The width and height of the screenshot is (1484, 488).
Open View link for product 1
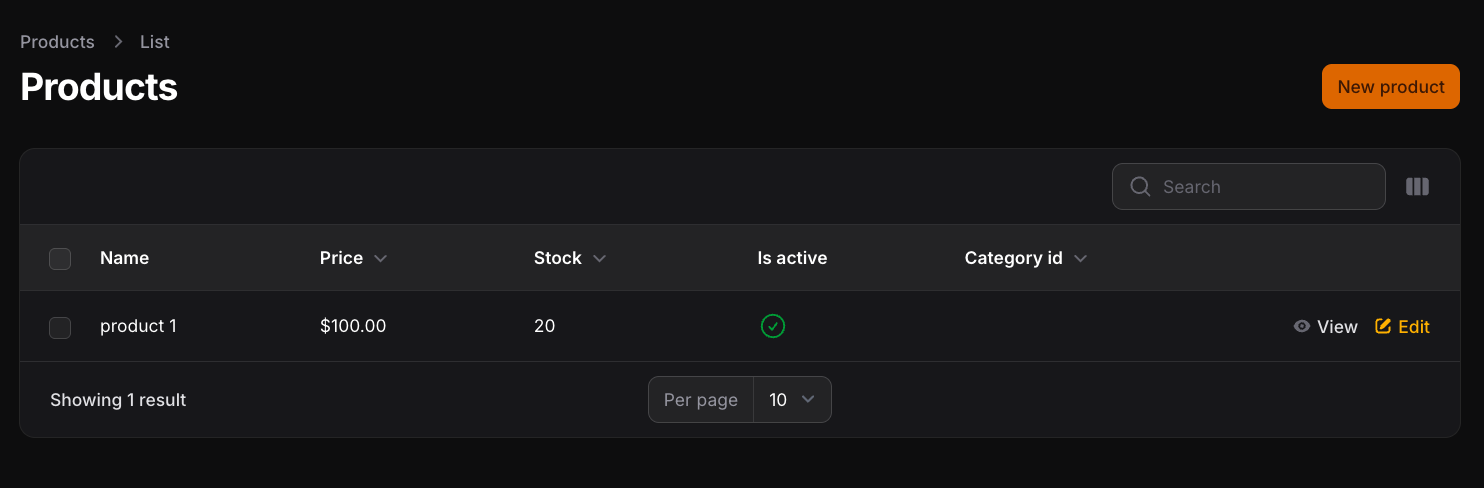coord(1325,327)
